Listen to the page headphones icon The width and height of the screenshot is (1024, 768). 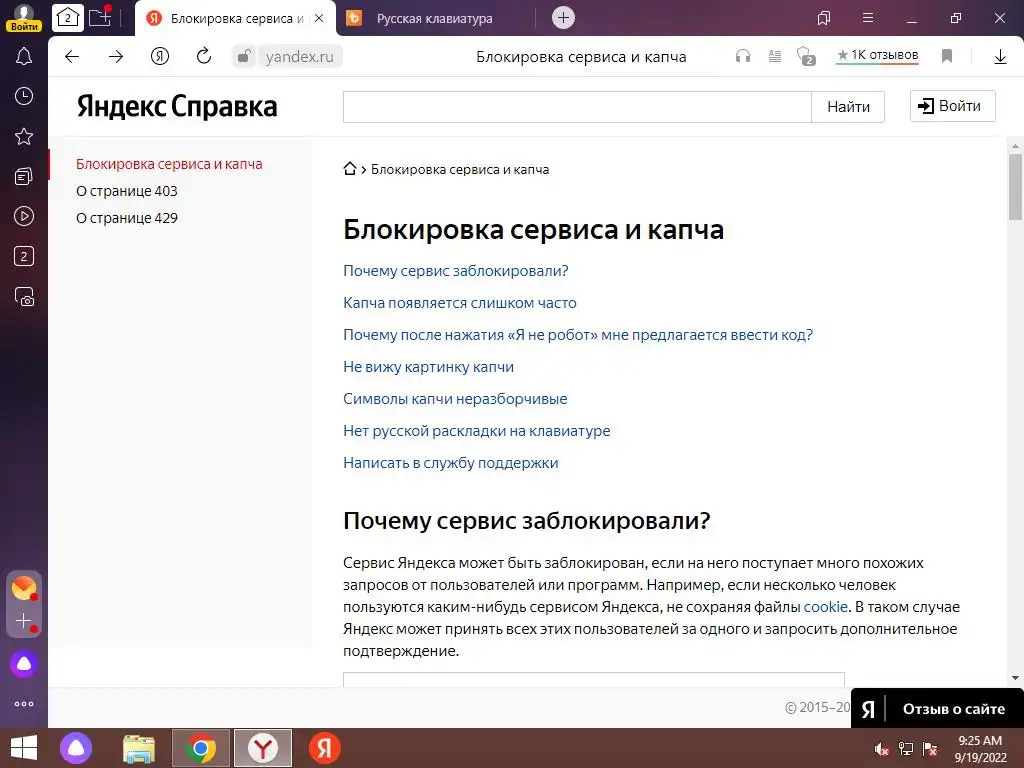pyautogui.click(x=743, y=57)
